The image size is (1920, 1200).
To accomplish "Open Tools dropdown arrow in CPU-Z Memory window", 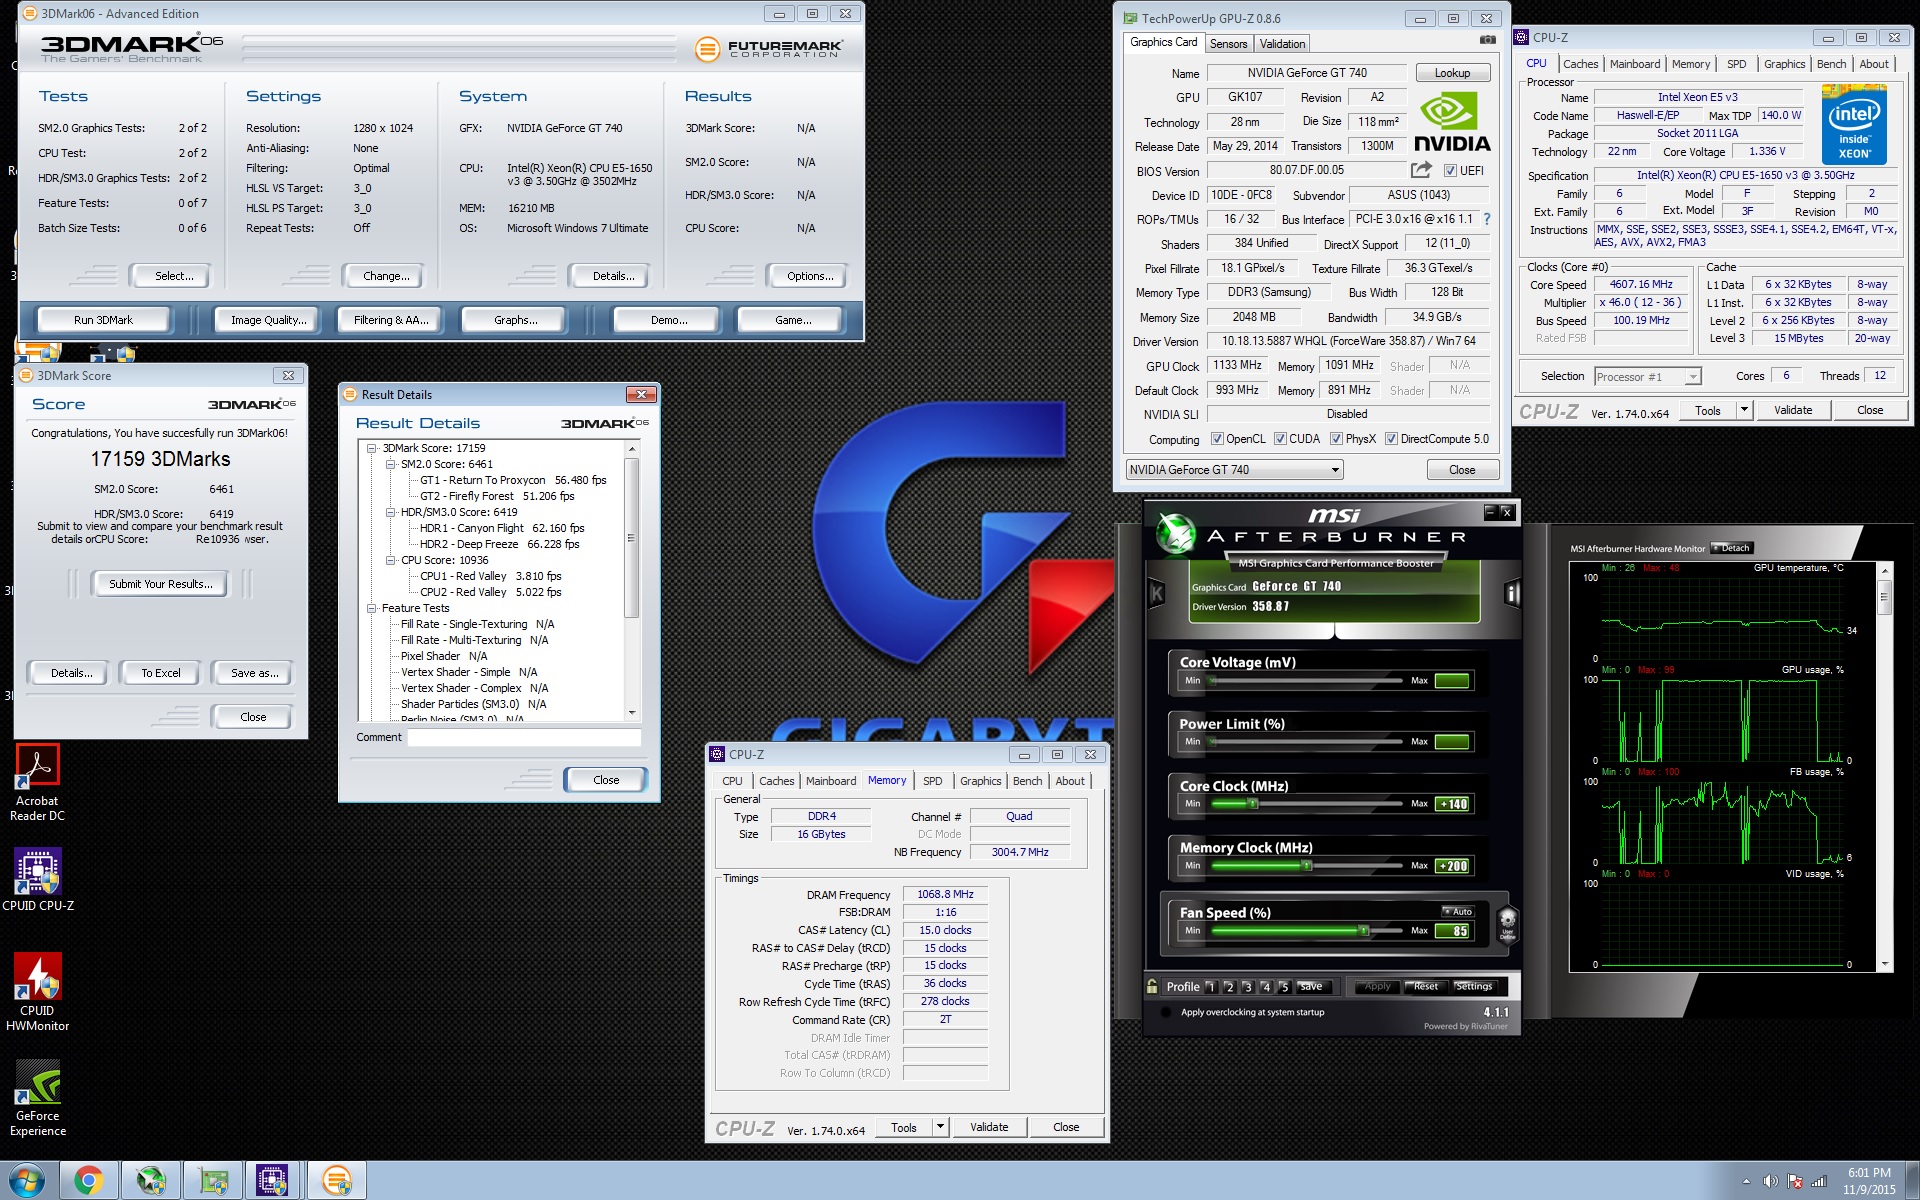I will click(x=940, y=1127).
